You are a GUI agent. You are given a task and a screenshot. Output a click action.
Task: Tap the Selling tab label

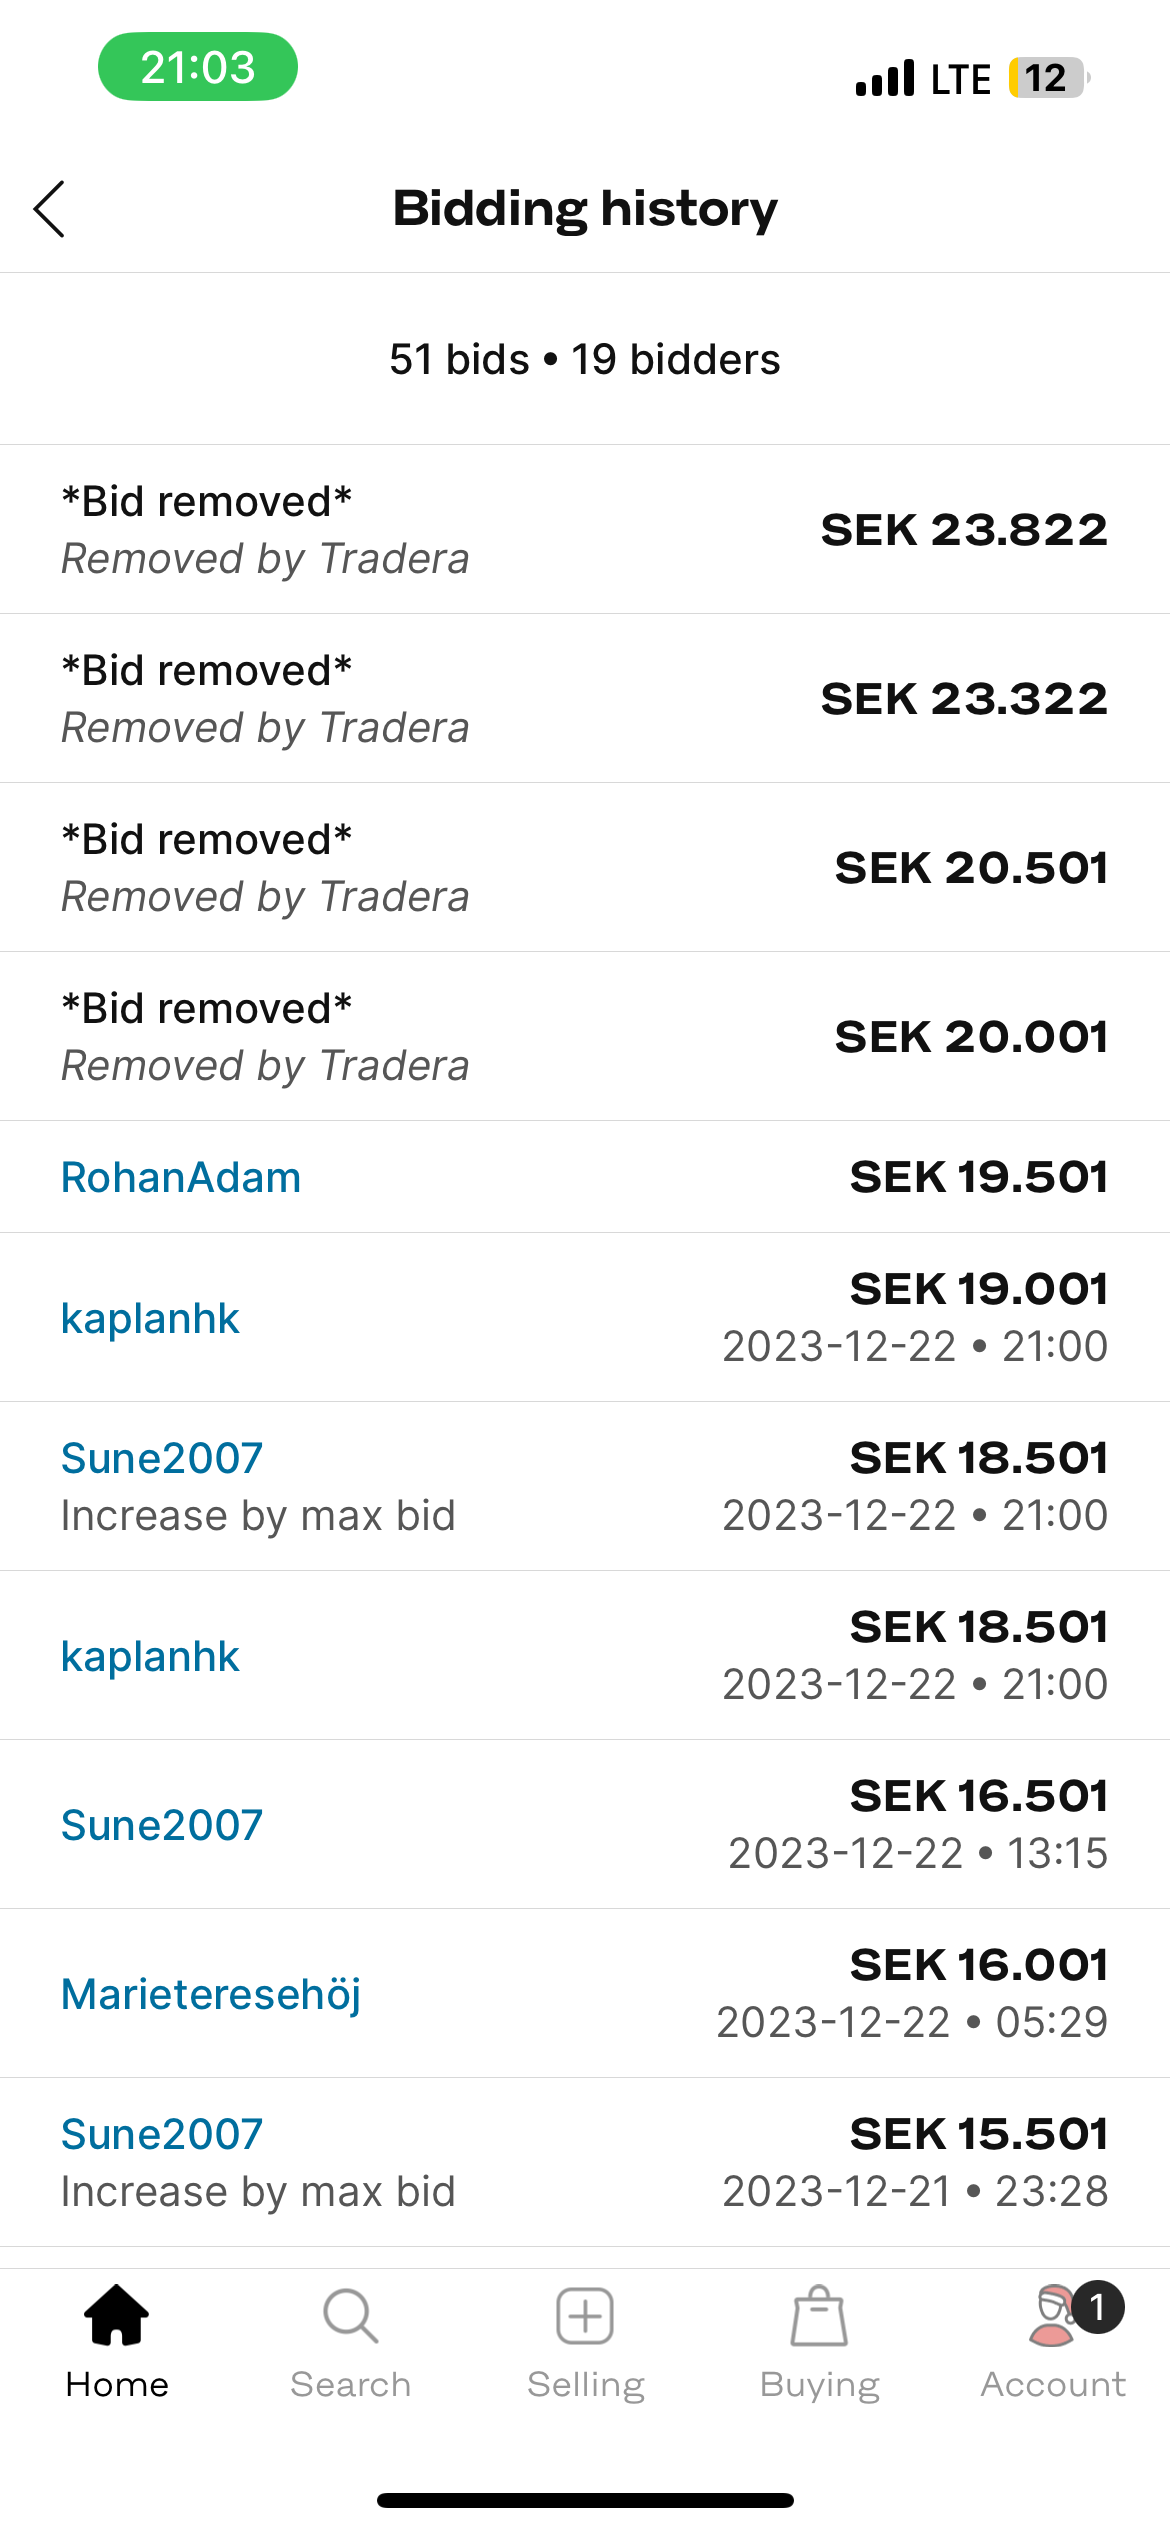pyautogui.click(x=586, y=2385)
